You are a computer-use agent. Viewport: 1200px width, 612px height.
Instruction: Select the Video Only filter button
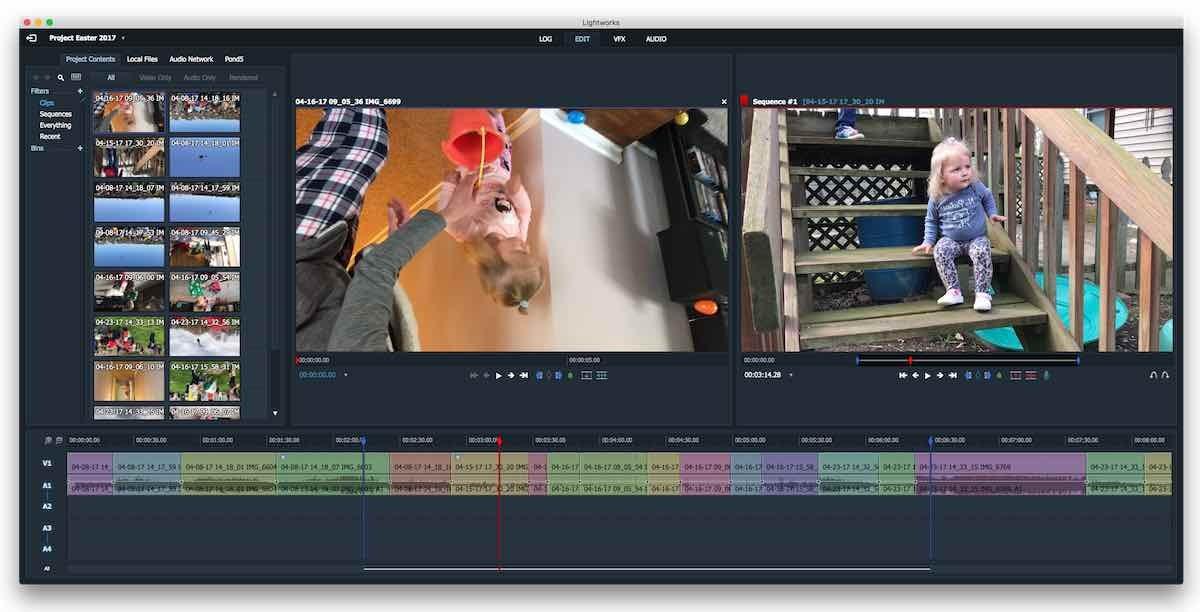click(x=155, y=77)
